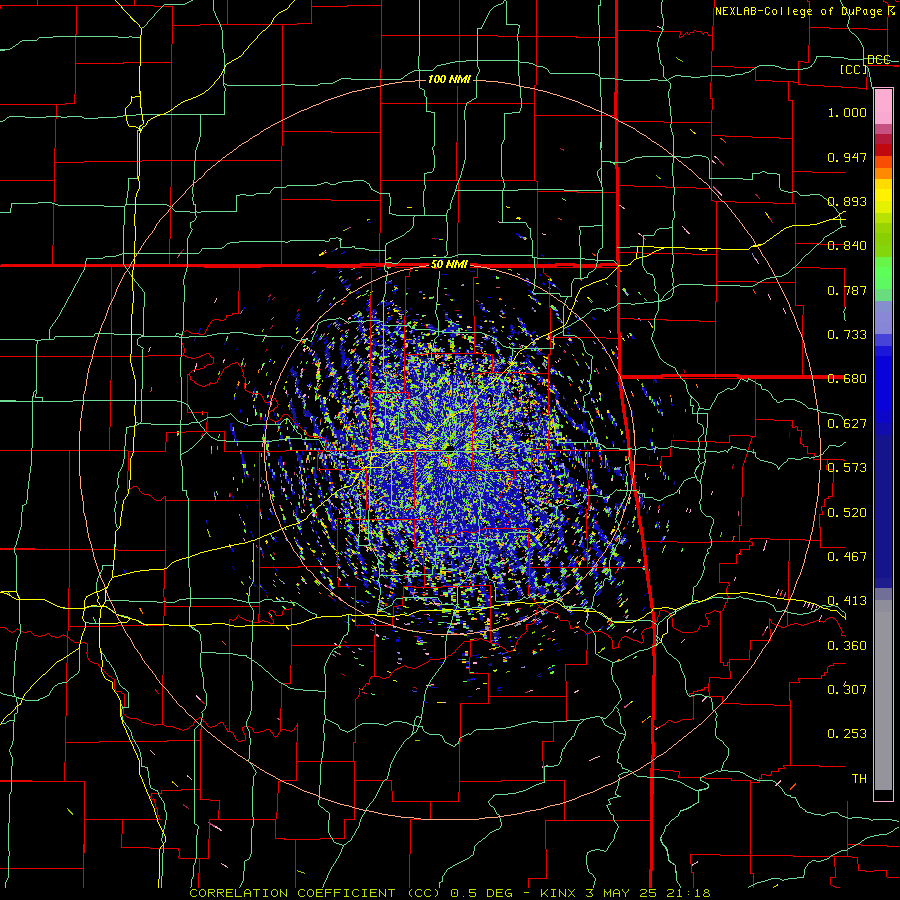The image size is (900, 900).
Task: Select the 0.733 scale value
Action: [847, 335]
